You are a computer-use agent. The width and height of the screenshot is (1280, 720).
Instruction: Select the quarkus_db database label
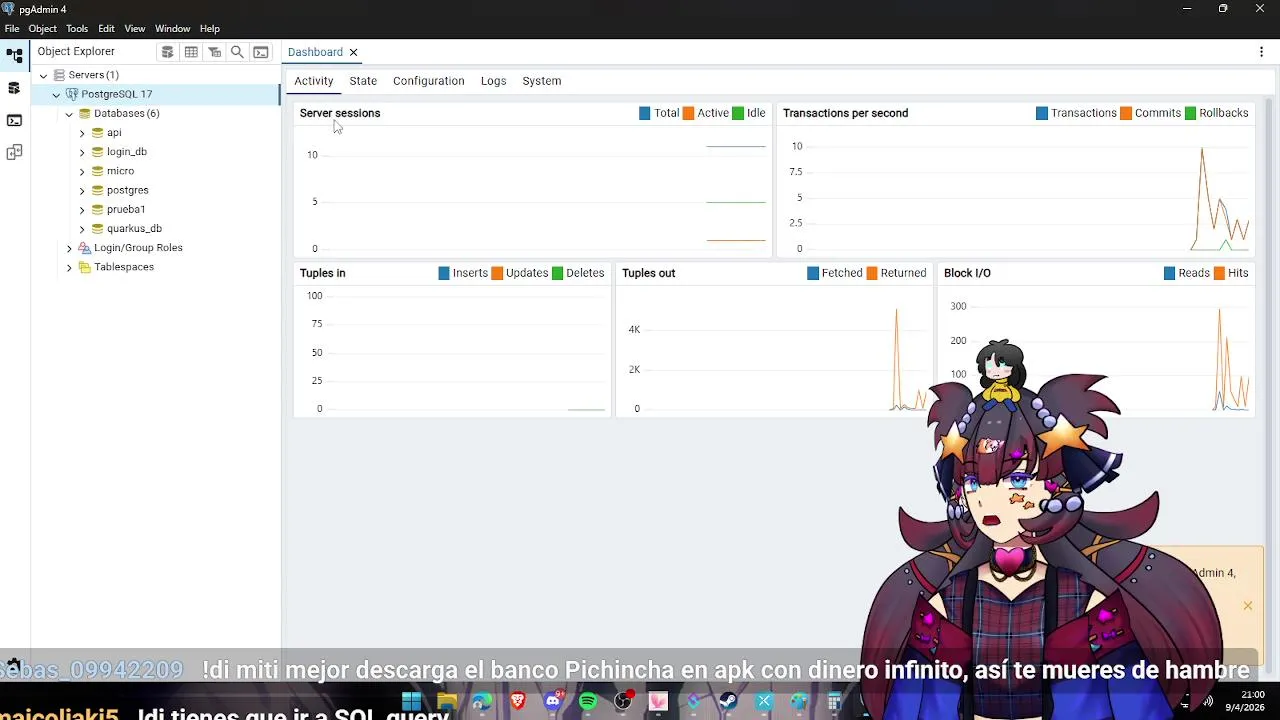134,229
